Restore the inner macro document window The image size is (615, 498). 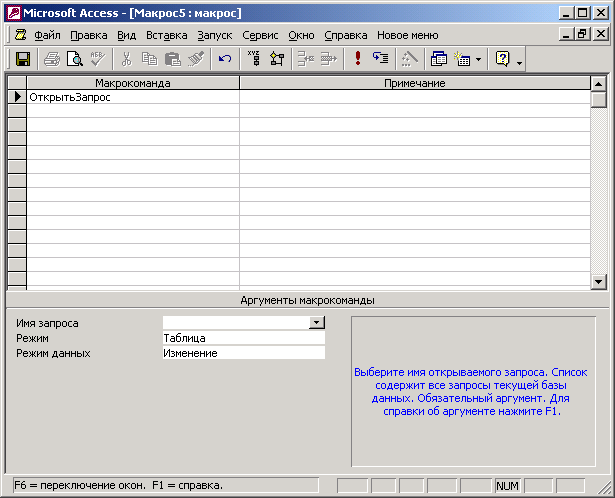(582, 34)
